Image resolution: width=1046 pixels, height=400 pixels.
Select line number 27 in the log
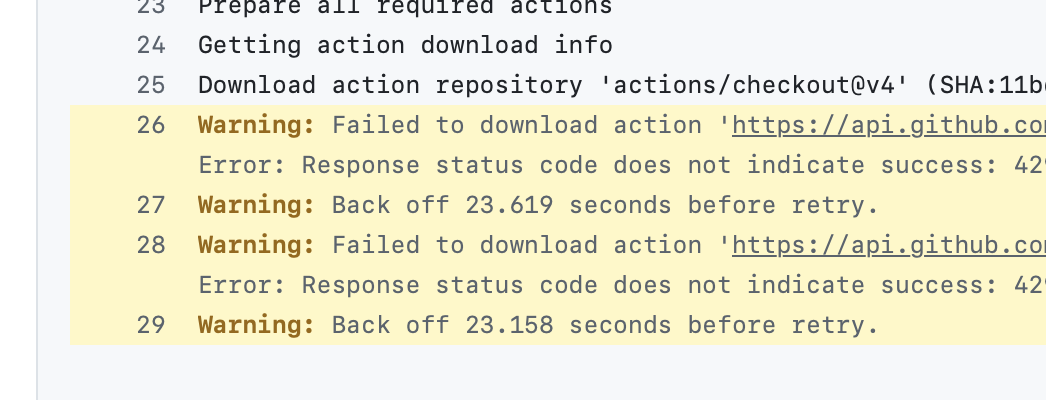(x=151, y=205)
